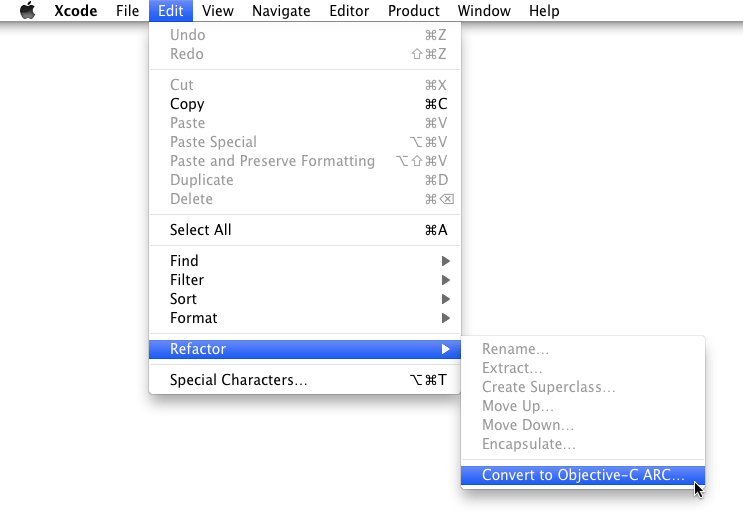Click the highlighted Refactor menu entry
The height and width of the screenshot is (516, 743).
click(x=198, y=349)
